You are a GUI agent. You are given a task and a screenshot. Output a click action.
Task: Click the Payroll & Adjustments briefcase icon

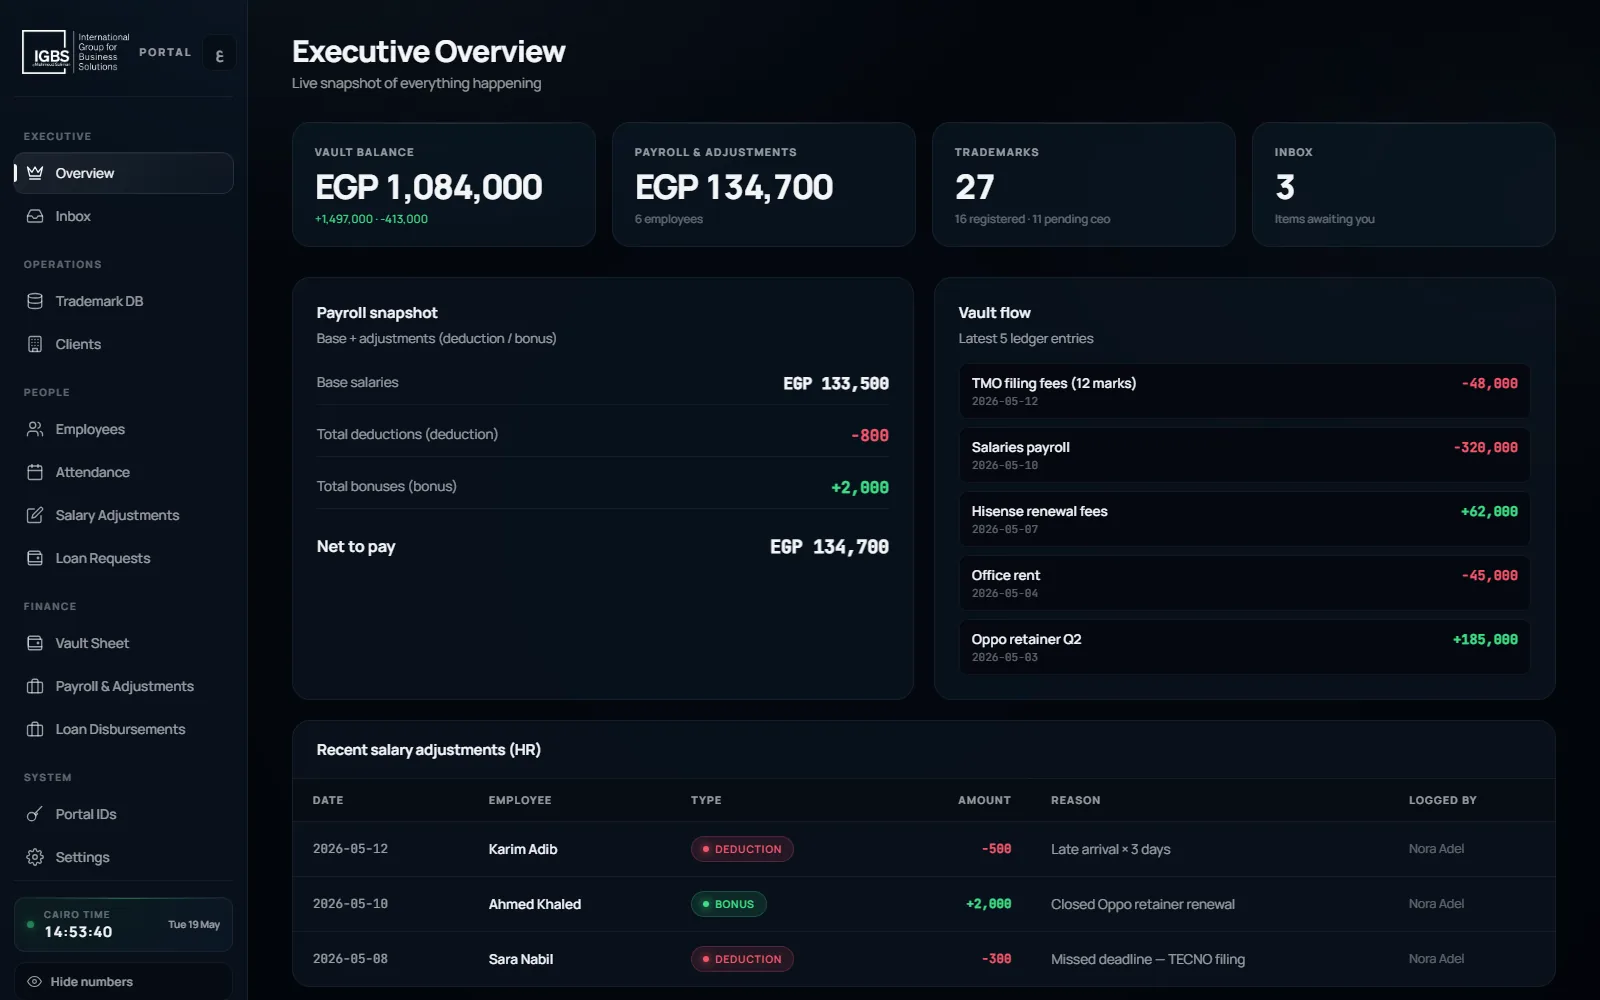(35, 686)
